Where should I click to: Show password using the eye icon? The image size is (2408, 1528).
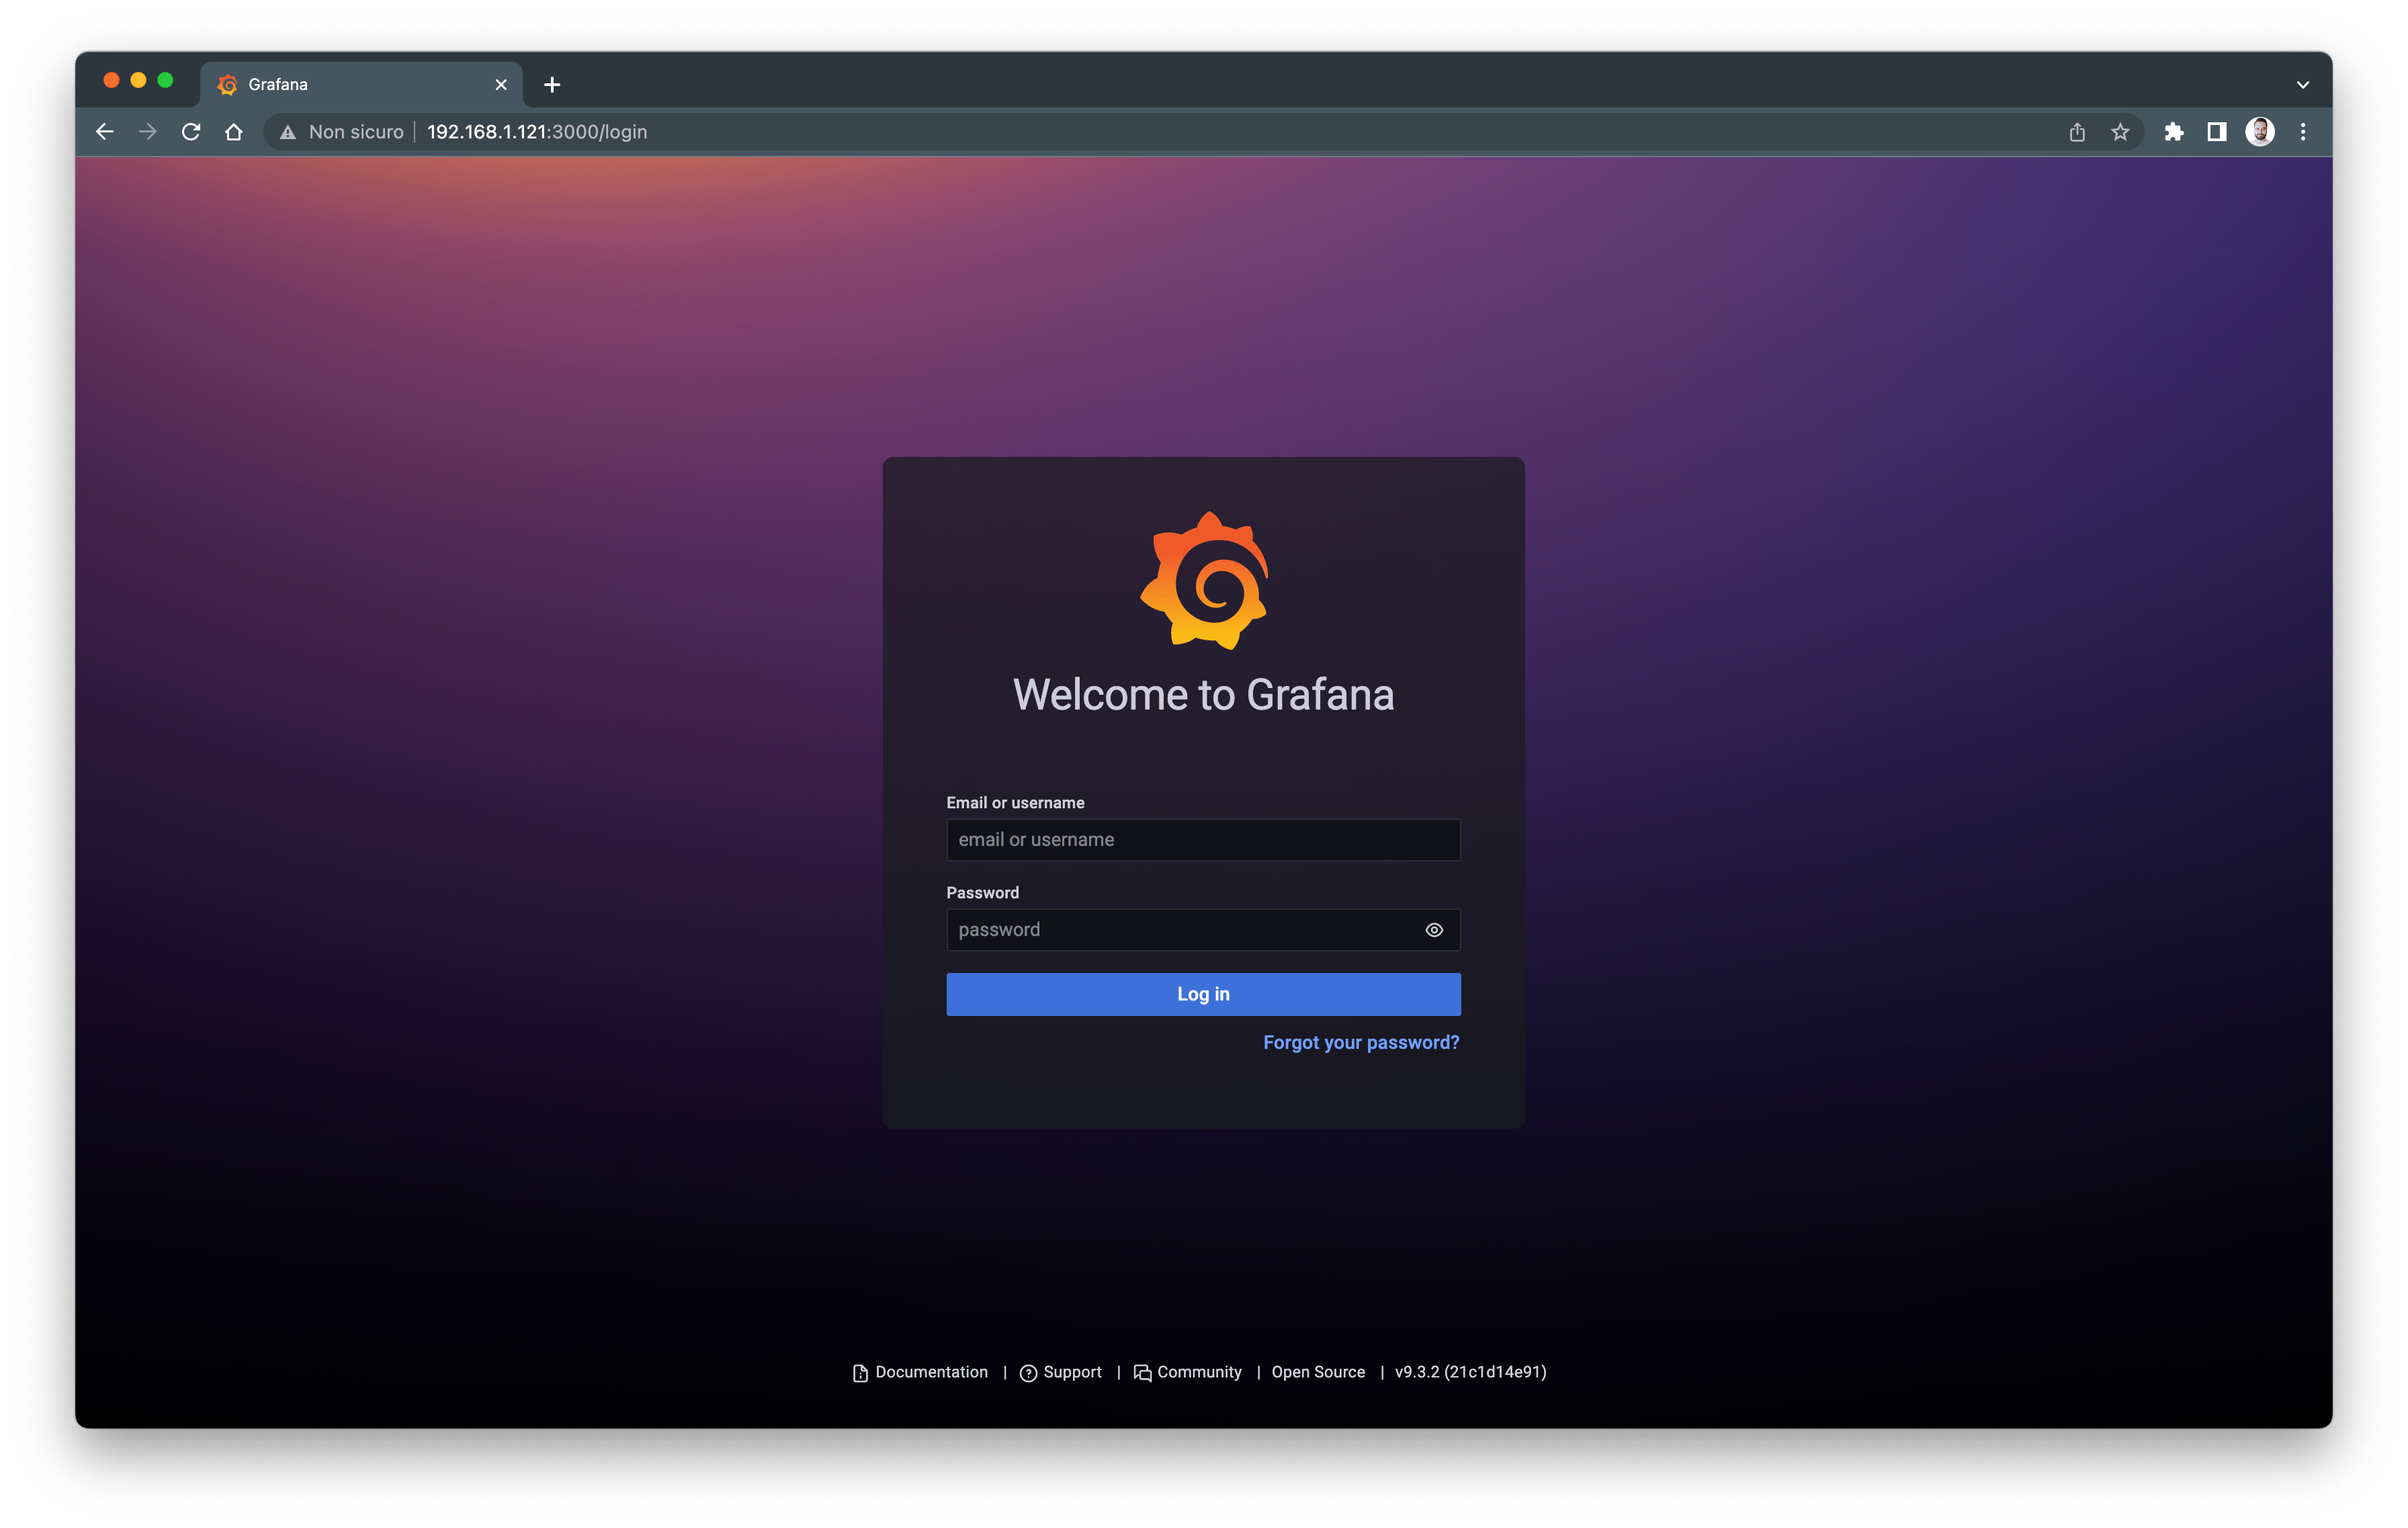point(1434,930)
